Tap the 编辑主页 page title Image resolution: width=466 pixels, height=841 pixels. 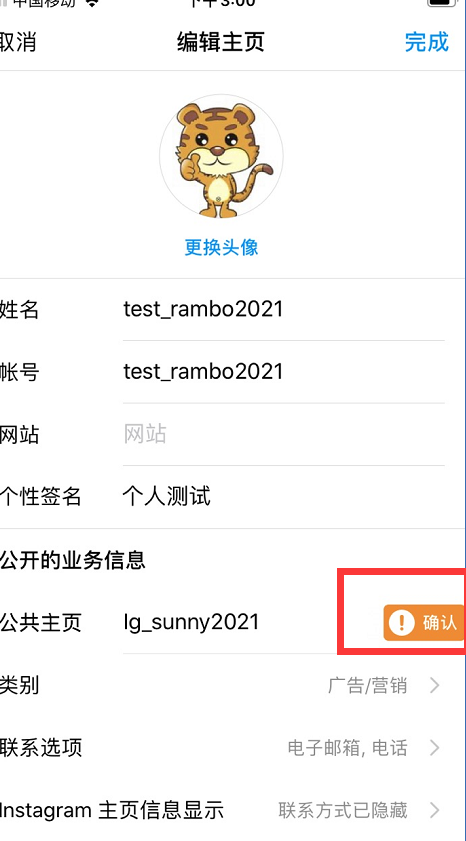220,42
